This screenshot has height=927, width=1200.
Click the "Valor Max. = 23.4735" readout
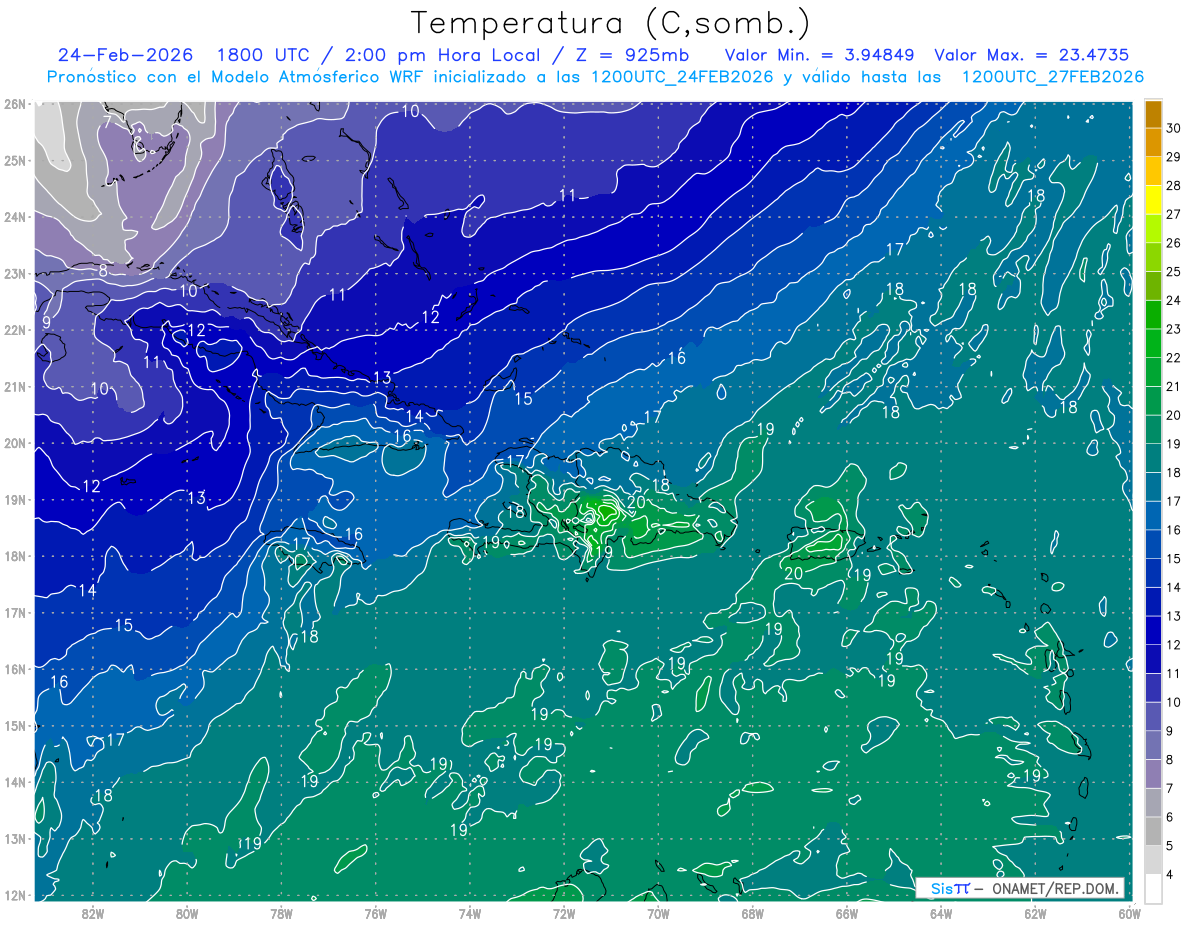pyautogui.click(x=1031, y=55)
